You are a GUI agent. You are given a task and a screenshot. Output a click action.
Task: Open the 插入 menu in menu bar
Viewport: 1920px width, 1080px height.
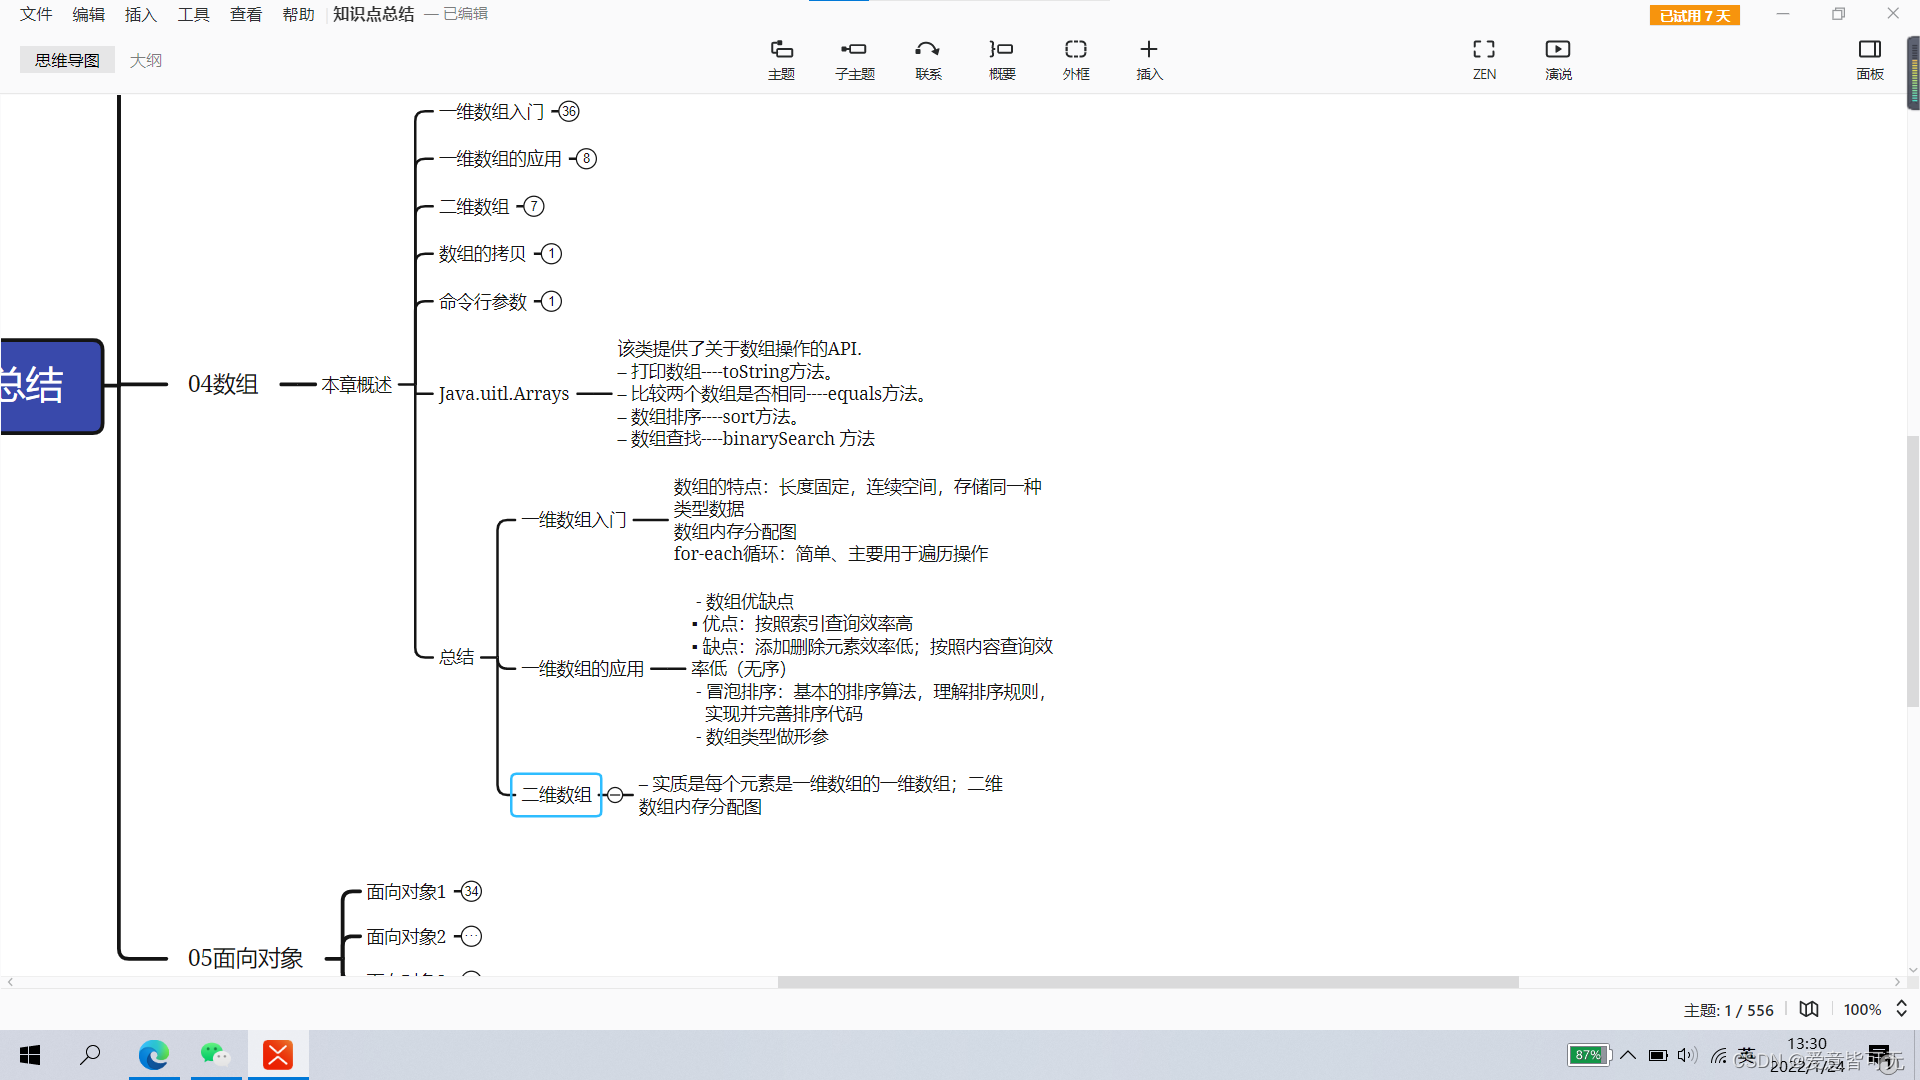tap(141, 14)
